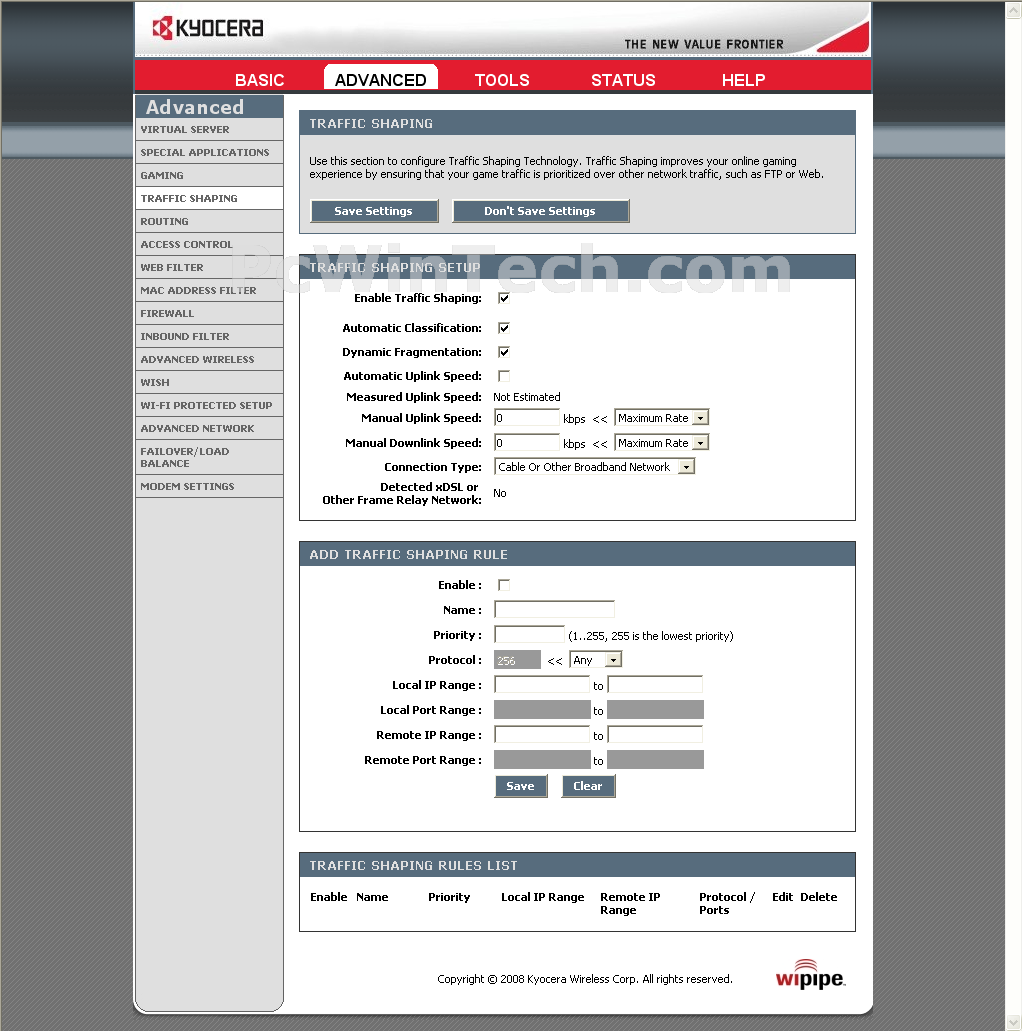Expand the Connection Type dropdown
The image size is (1022, 1031).
coord(595,467)
